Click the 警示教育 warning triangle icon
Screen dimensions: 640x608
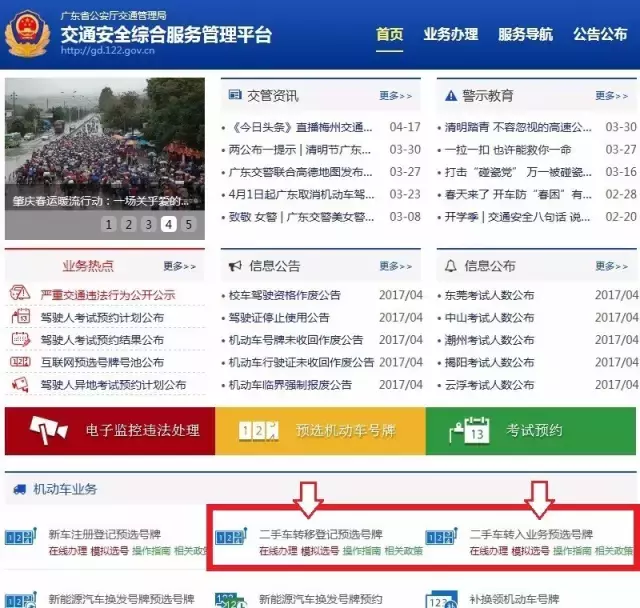[x=451, y=95]
